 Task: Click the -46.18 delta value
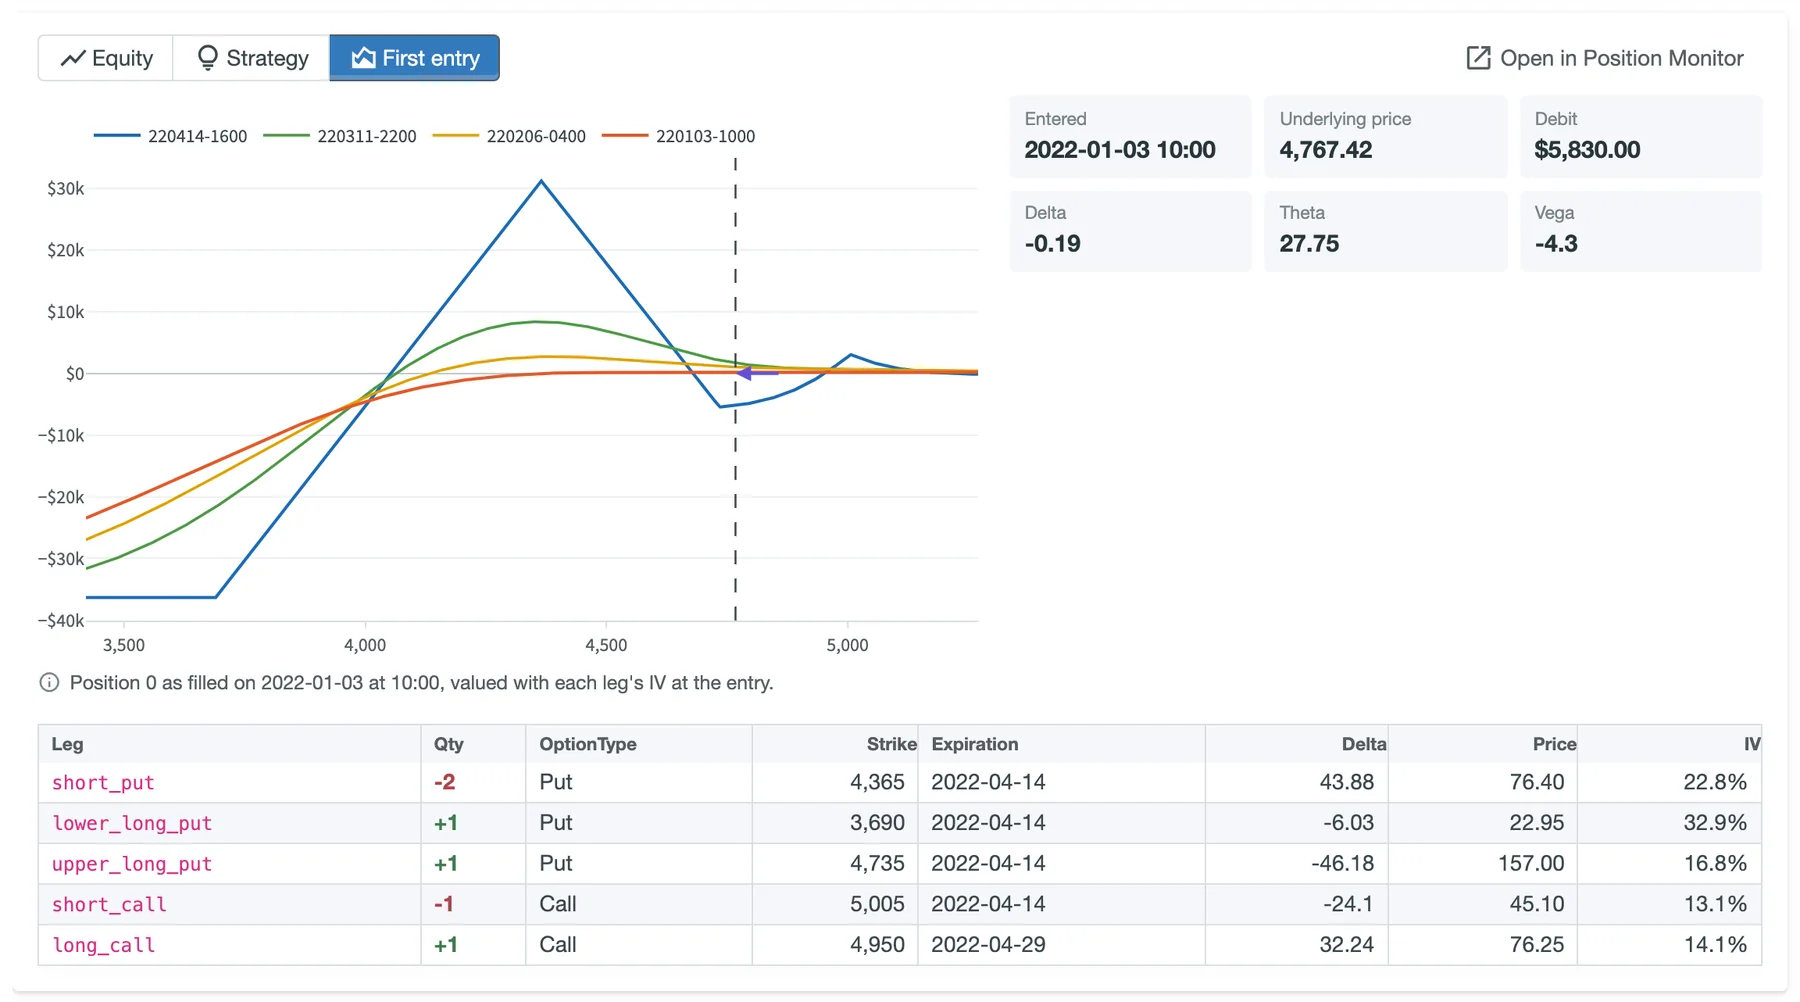click(x=1342, y=863)
